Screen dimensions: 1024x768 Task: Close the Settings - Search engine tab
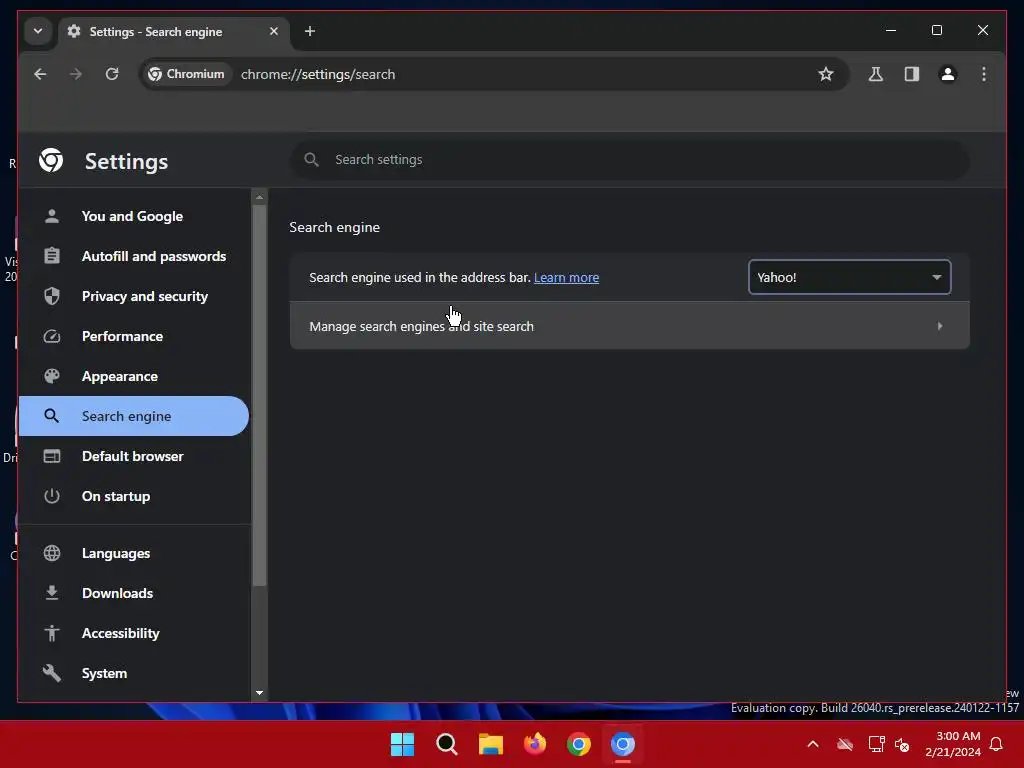pos(274,31)
